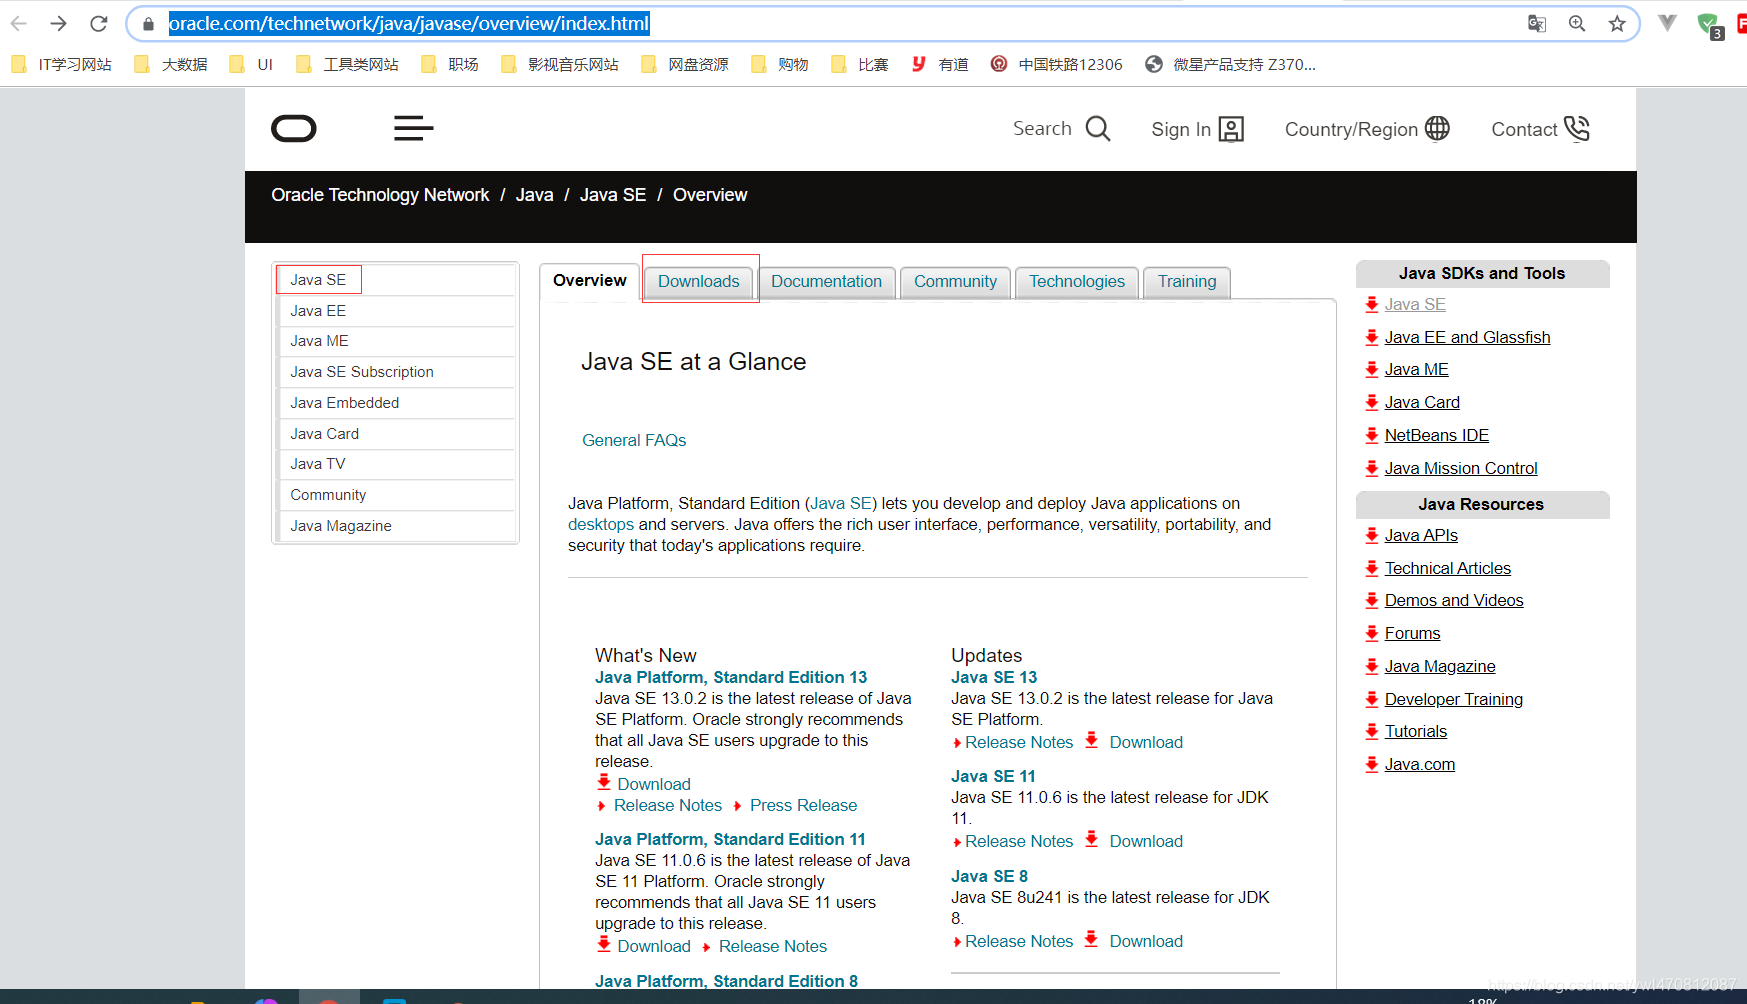1747x1004 pixels.
Task: Open the hamburger menu icon
Action: [x=414, y=128]
